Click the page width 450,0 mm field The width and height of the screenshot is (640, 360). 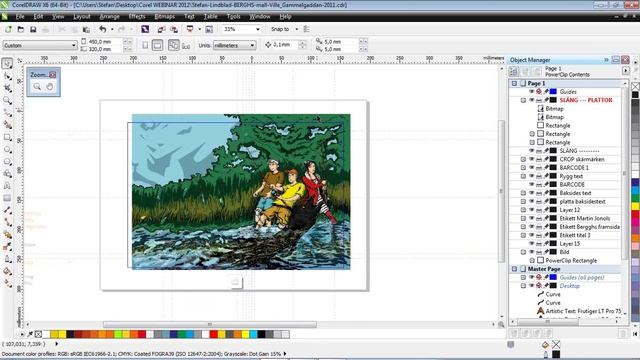105,42
